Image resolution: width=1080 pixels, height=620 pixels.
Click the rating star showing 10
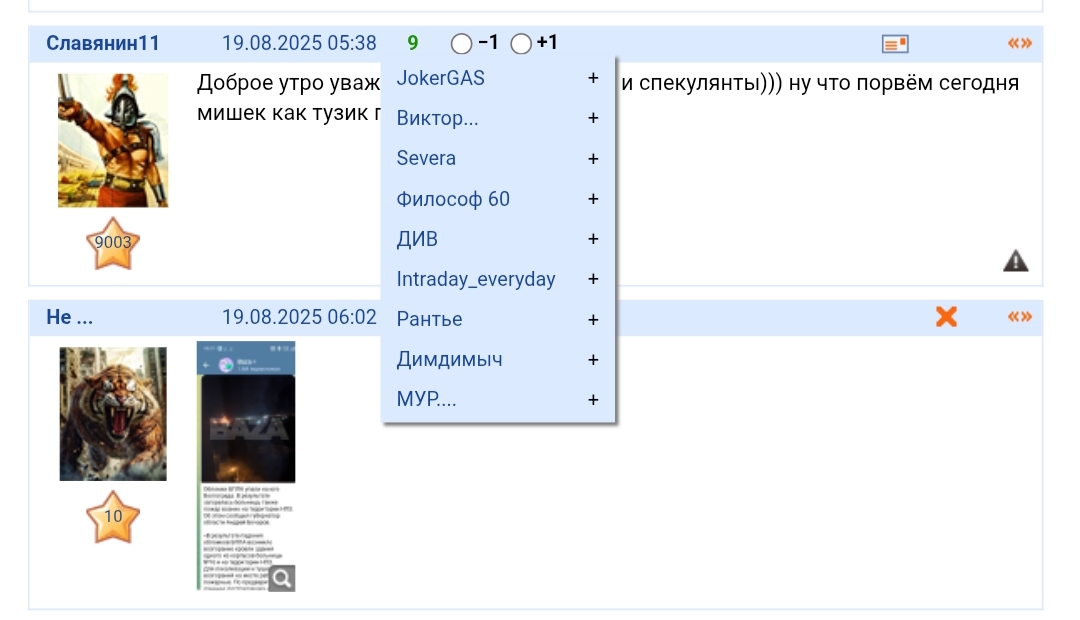112,517
